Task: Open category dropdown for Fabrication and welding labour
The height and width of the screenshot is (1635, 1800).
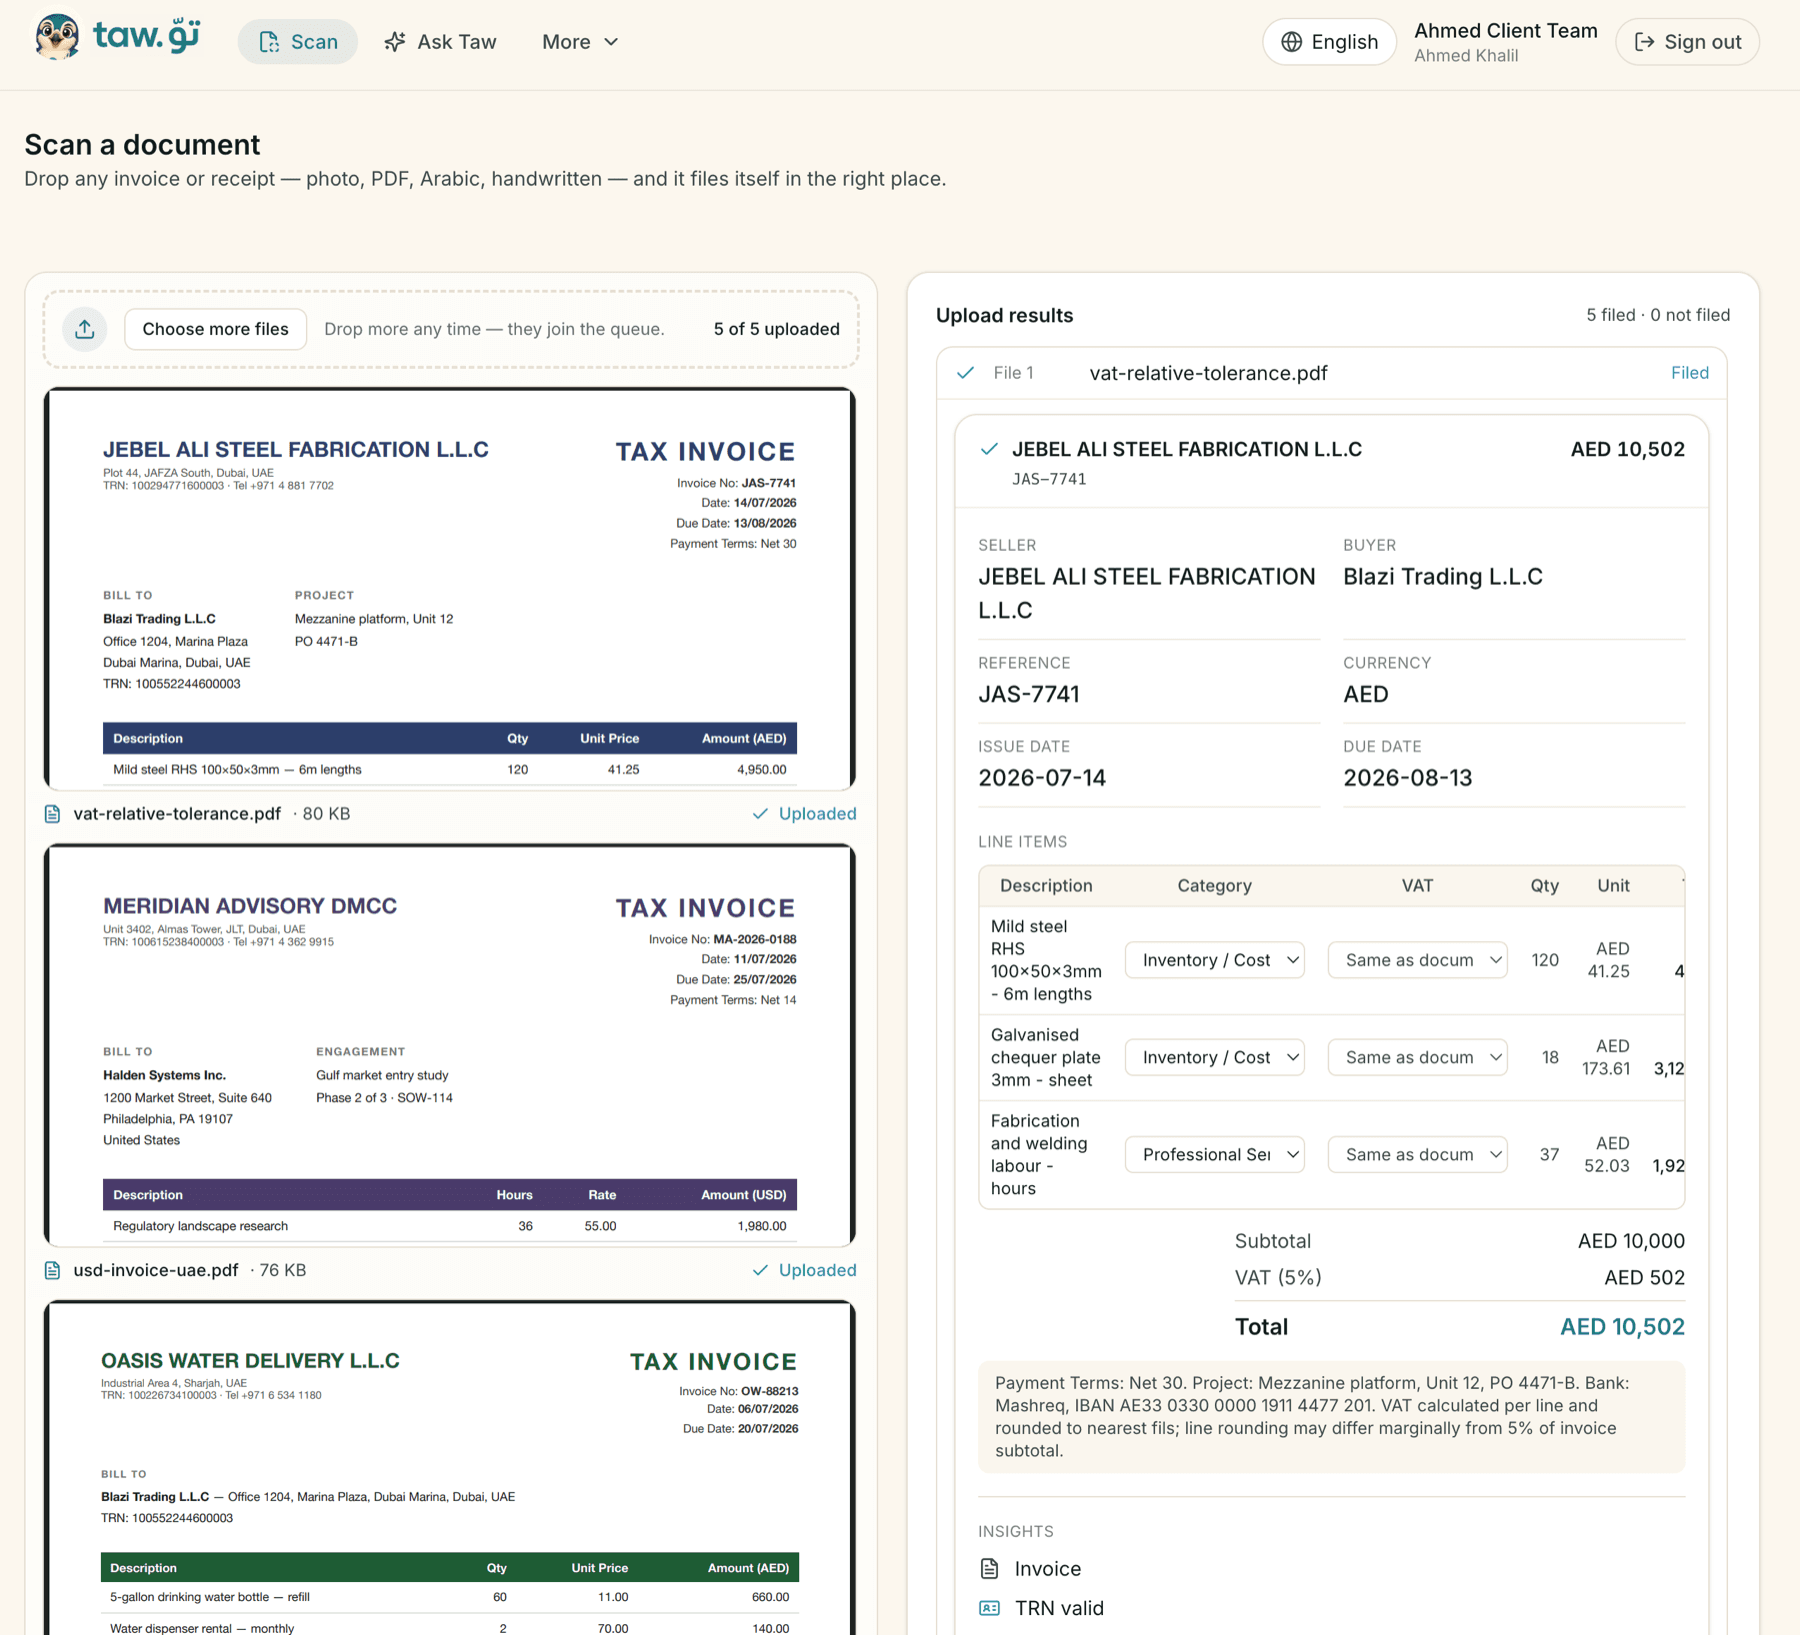Action: pyautogui.click(x=1214, y=1154)
